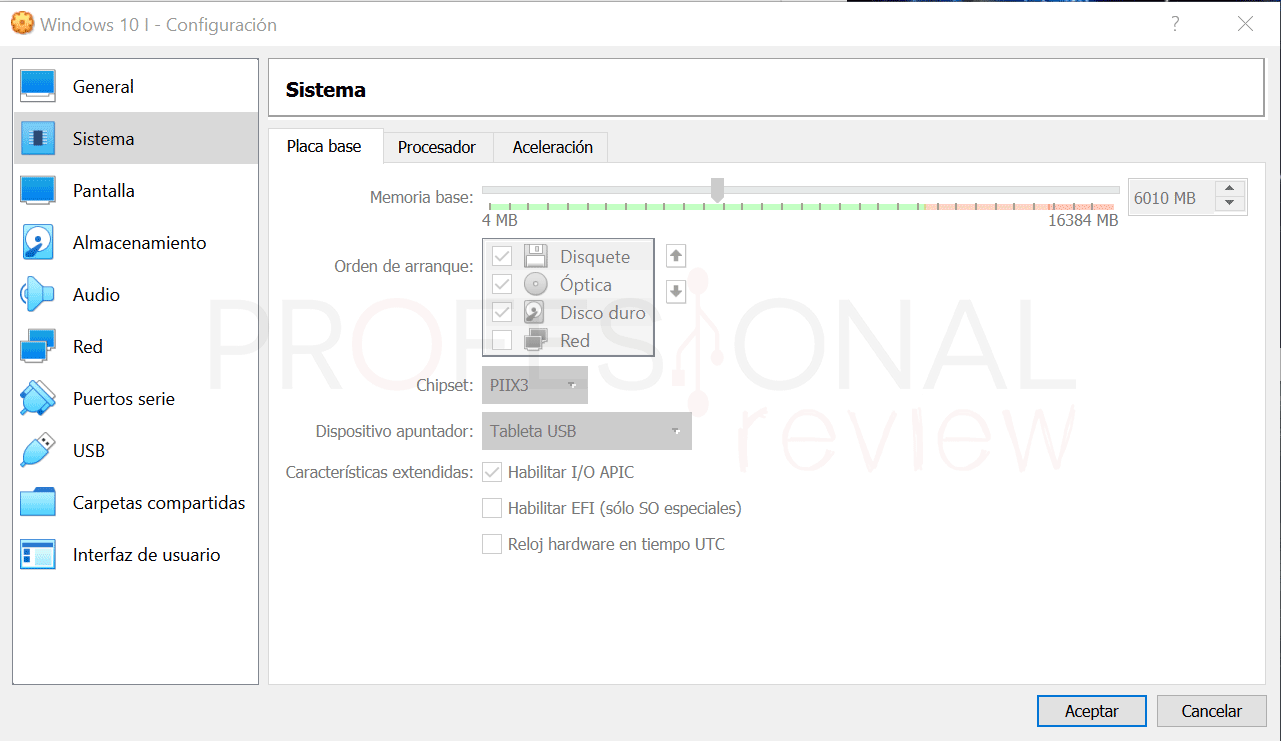Enable Habilitar EFI checkbox
Image resolution: width=1281 pixels, height=741 pixels.
point(492,508)
